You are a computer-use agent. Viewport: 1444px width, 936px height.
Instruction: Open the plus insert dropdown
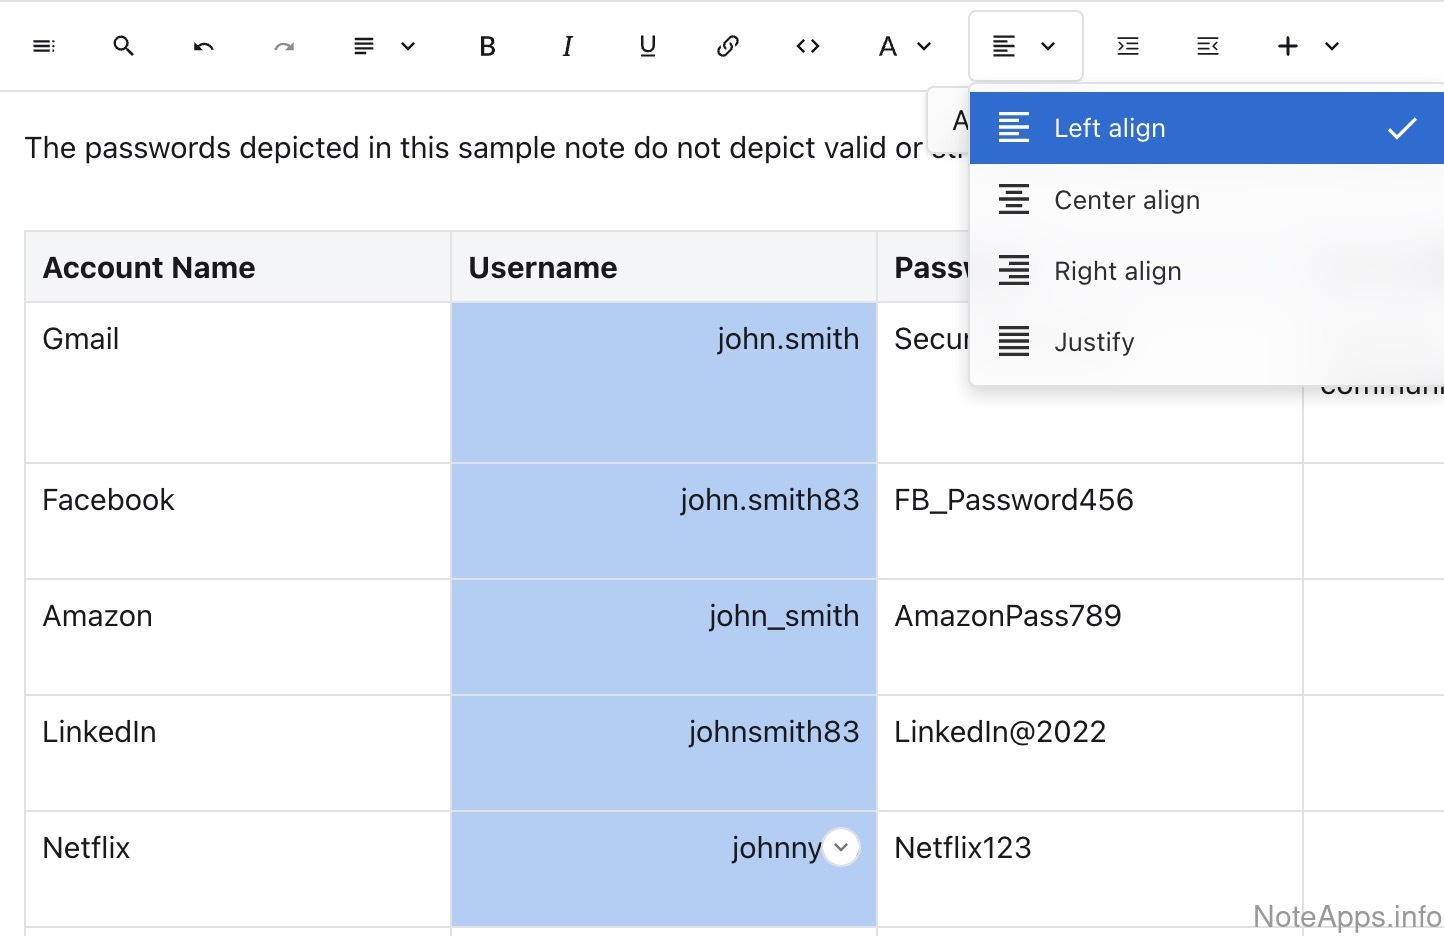tap(1307, 46)
